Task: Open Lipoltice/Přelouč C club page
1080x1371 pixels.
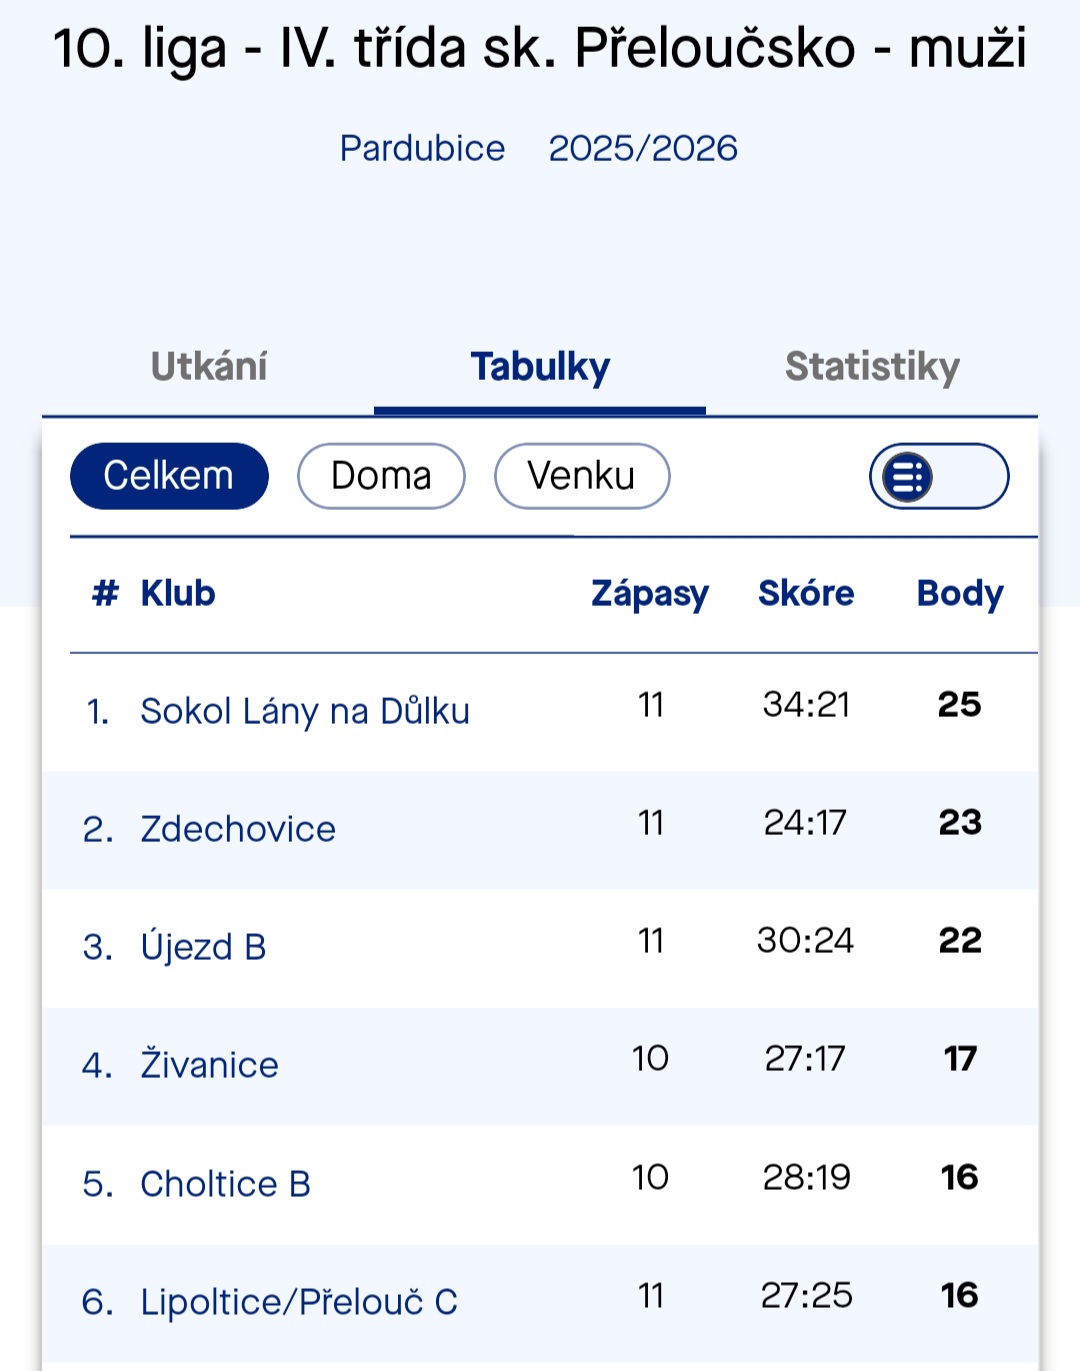Action: [299, 1302]
